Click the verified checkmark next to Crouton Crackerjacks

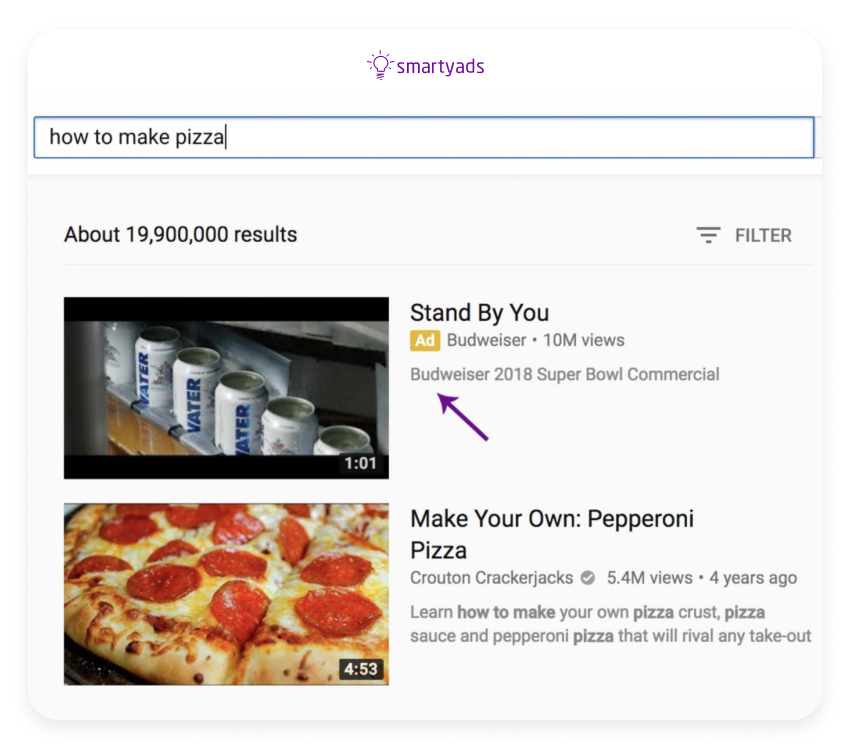point(588,577)
